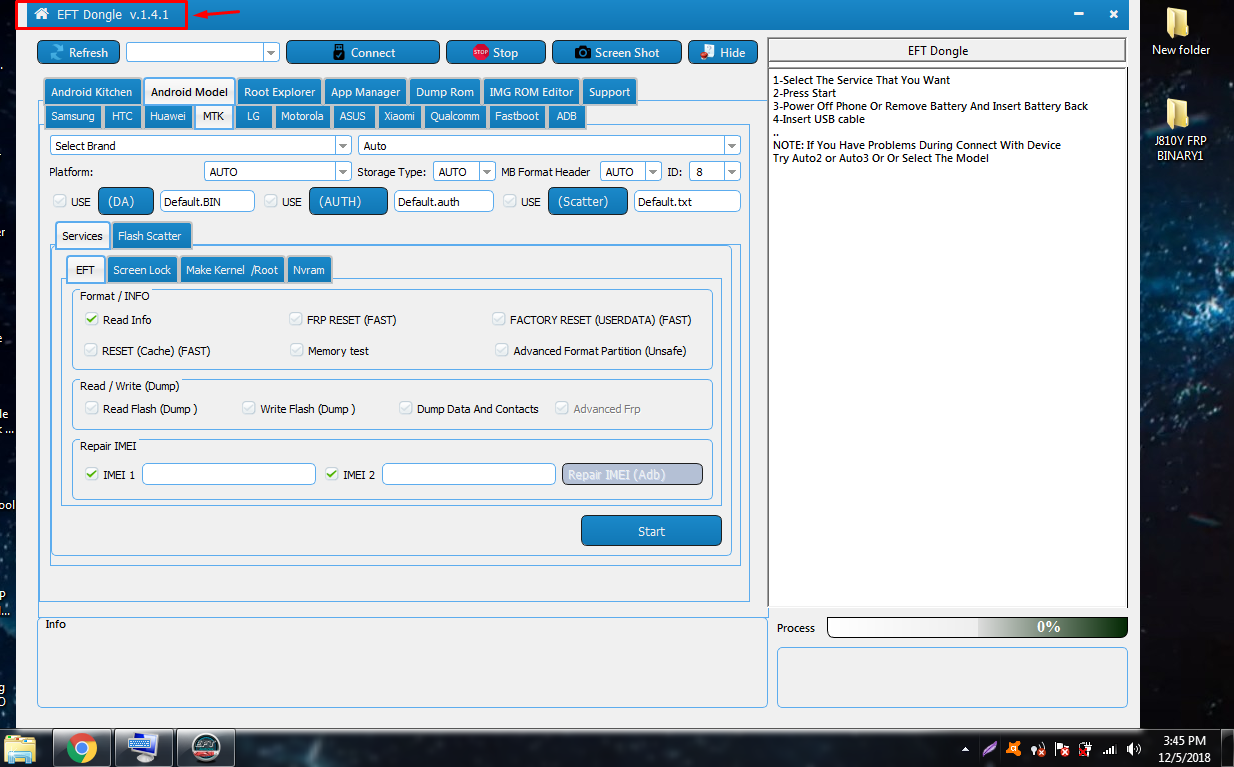The image size is (1234, 767).
Task: Enable FACTORY RESET (USERDATA) (FAST) checkbox
Action: tap(499, 320)
